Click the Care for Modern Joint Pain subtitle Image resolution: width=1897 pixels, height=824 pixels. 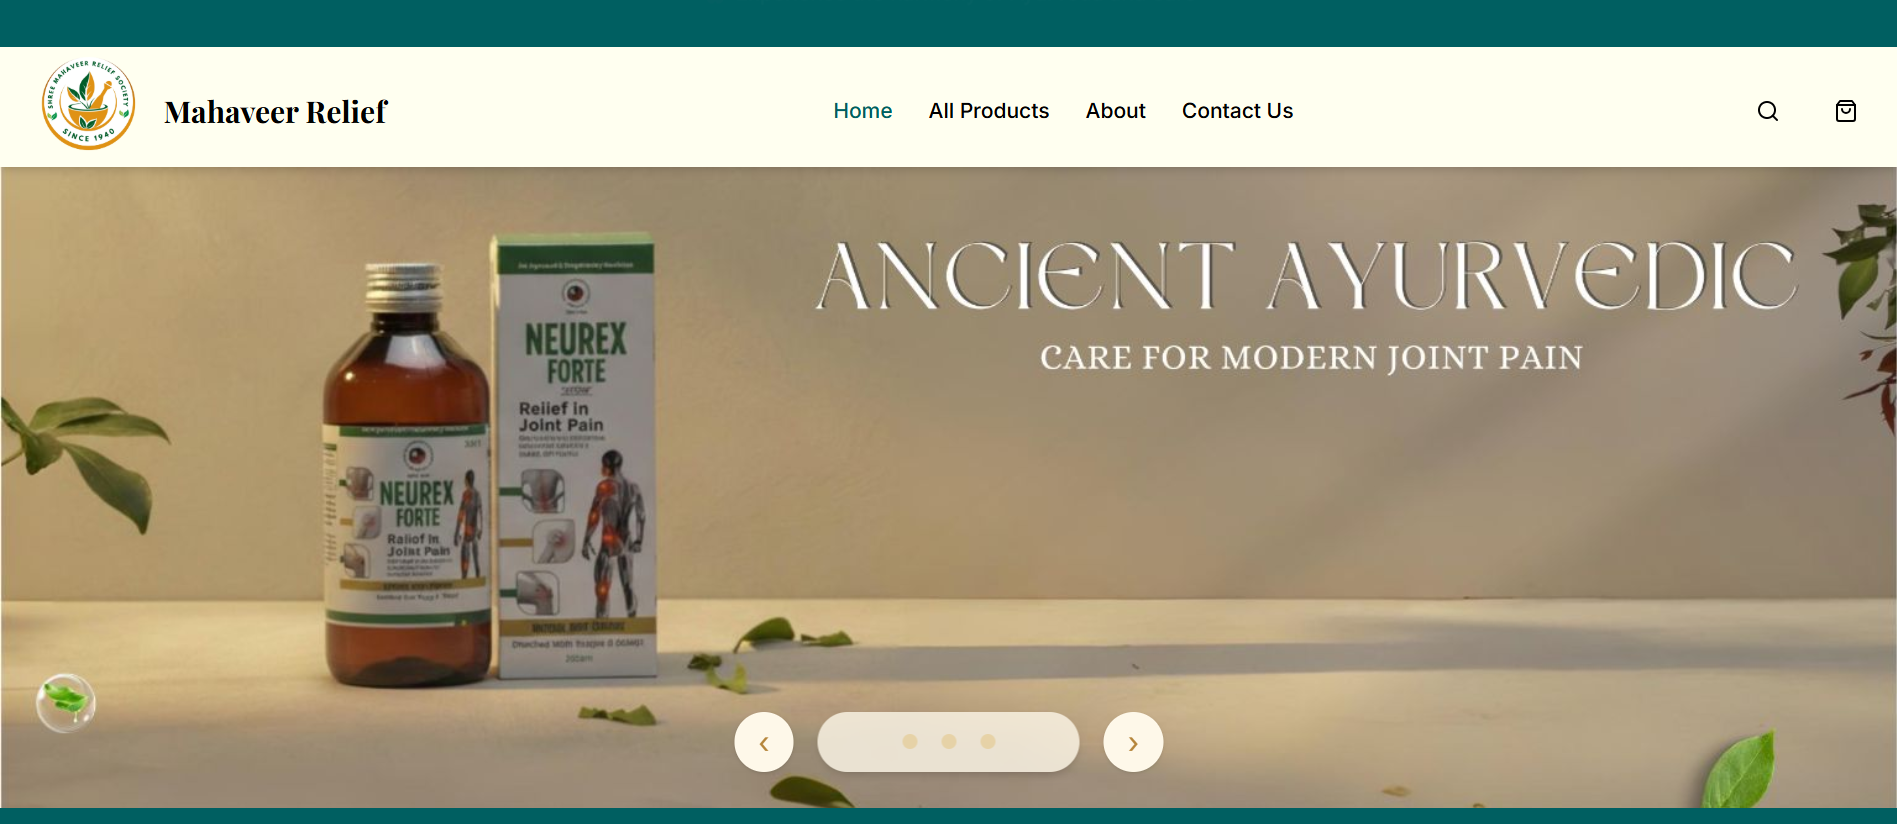click(1311, 357)
